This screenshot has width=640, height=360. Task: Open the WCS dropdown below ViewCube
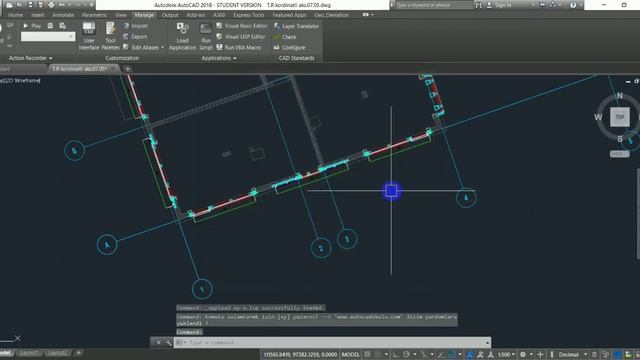pyautogui.click(x=620, y=154)
